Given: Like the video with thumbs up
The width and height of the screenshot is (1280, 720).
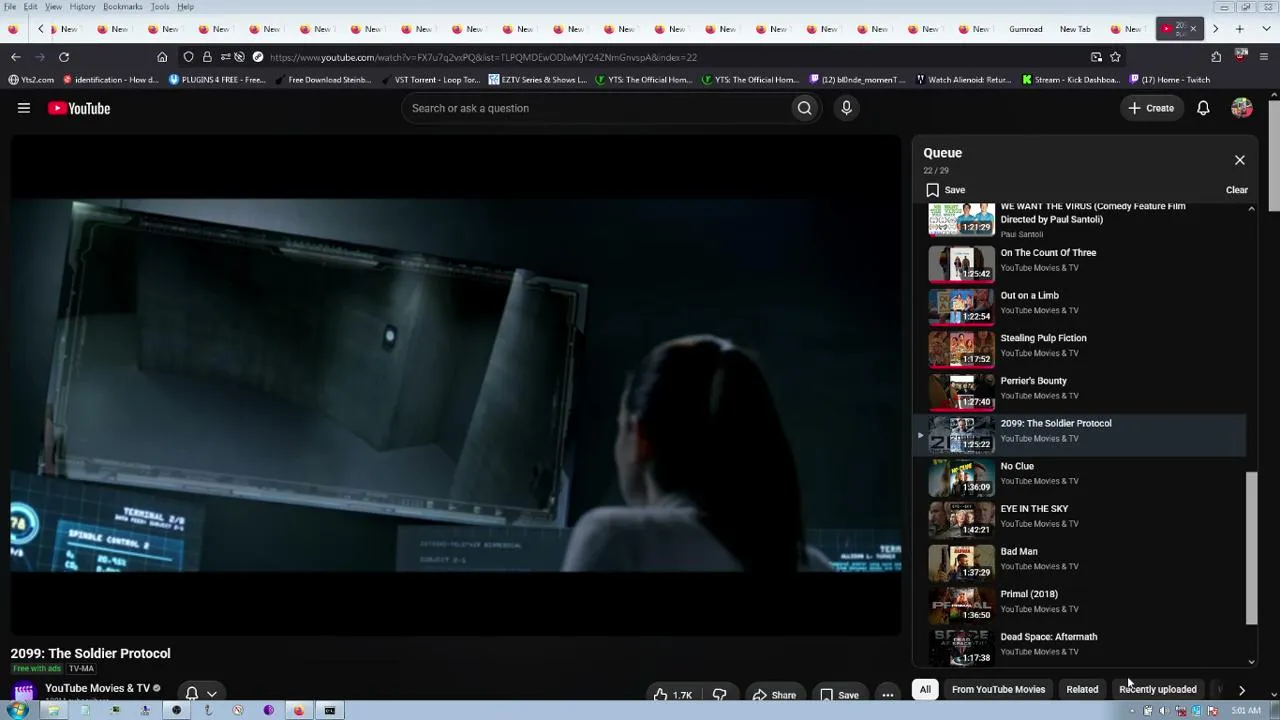Looking at the screenshot, I should coord(671,695).
